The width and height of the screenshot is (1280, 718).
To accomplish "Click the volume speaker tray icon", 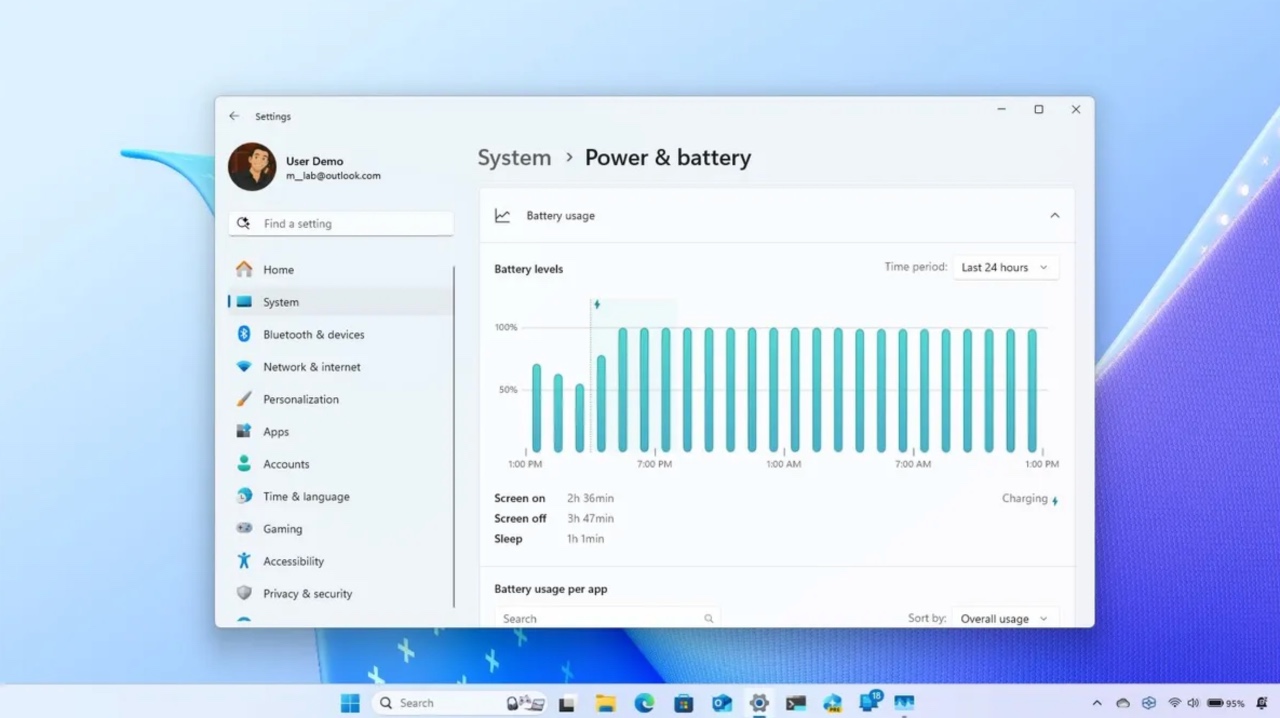I will 1193,703.
